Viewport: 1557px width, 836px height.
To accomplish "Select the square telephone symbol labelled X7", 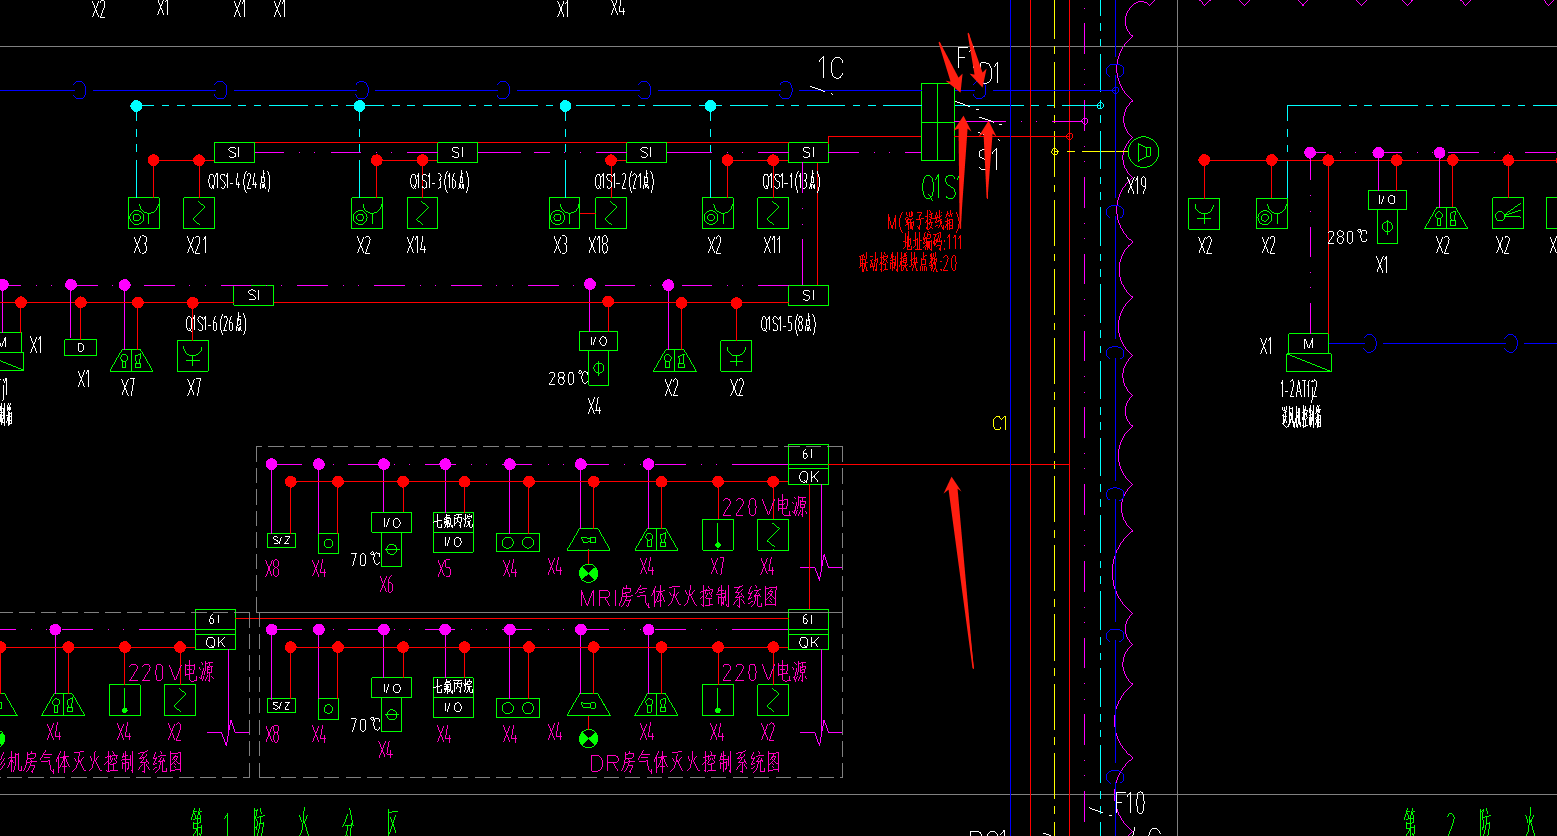I will [x=193, y=355].
